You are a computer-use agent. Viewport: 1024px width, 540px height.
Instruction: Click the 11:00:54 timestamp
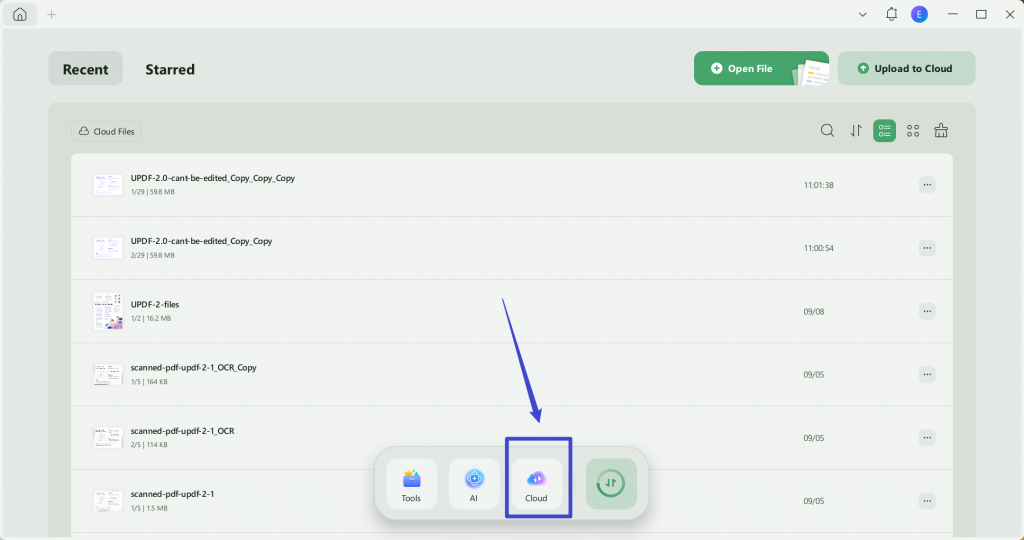(818, 248)
